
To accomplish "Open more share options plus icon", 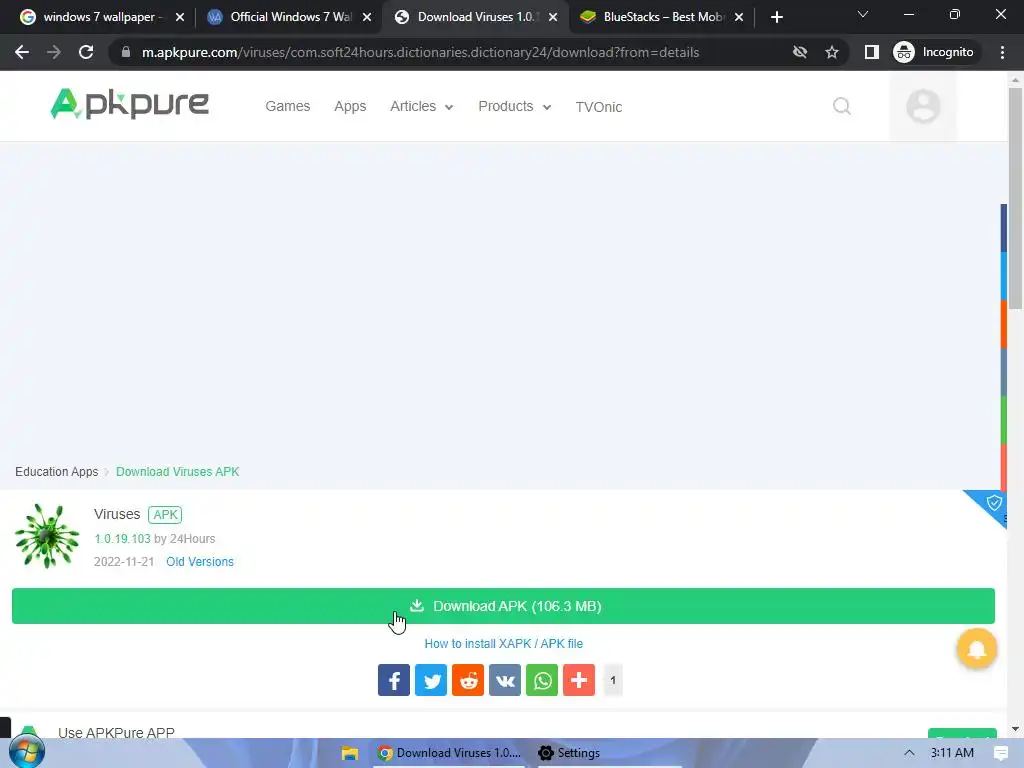I will tap(579, 680).
